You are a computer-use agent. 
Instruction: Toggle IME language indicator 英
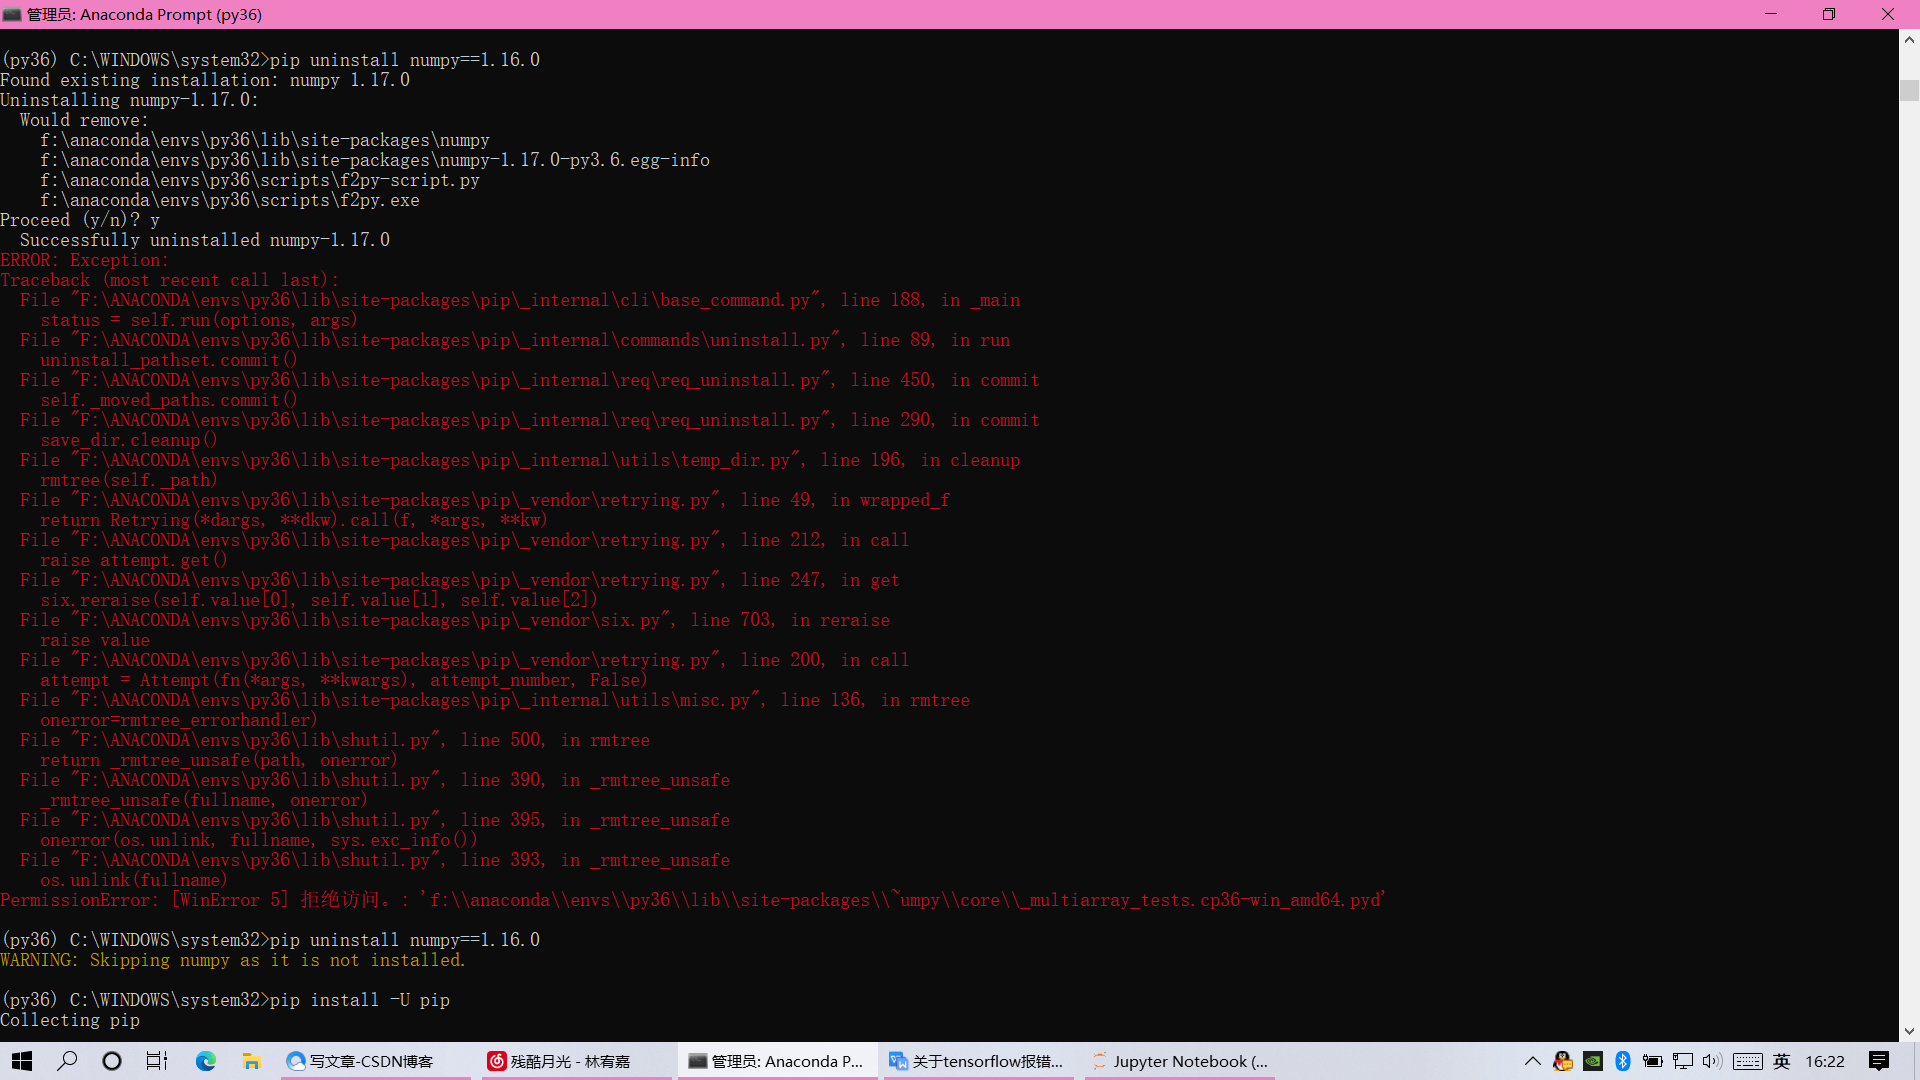(1782, 1061)
